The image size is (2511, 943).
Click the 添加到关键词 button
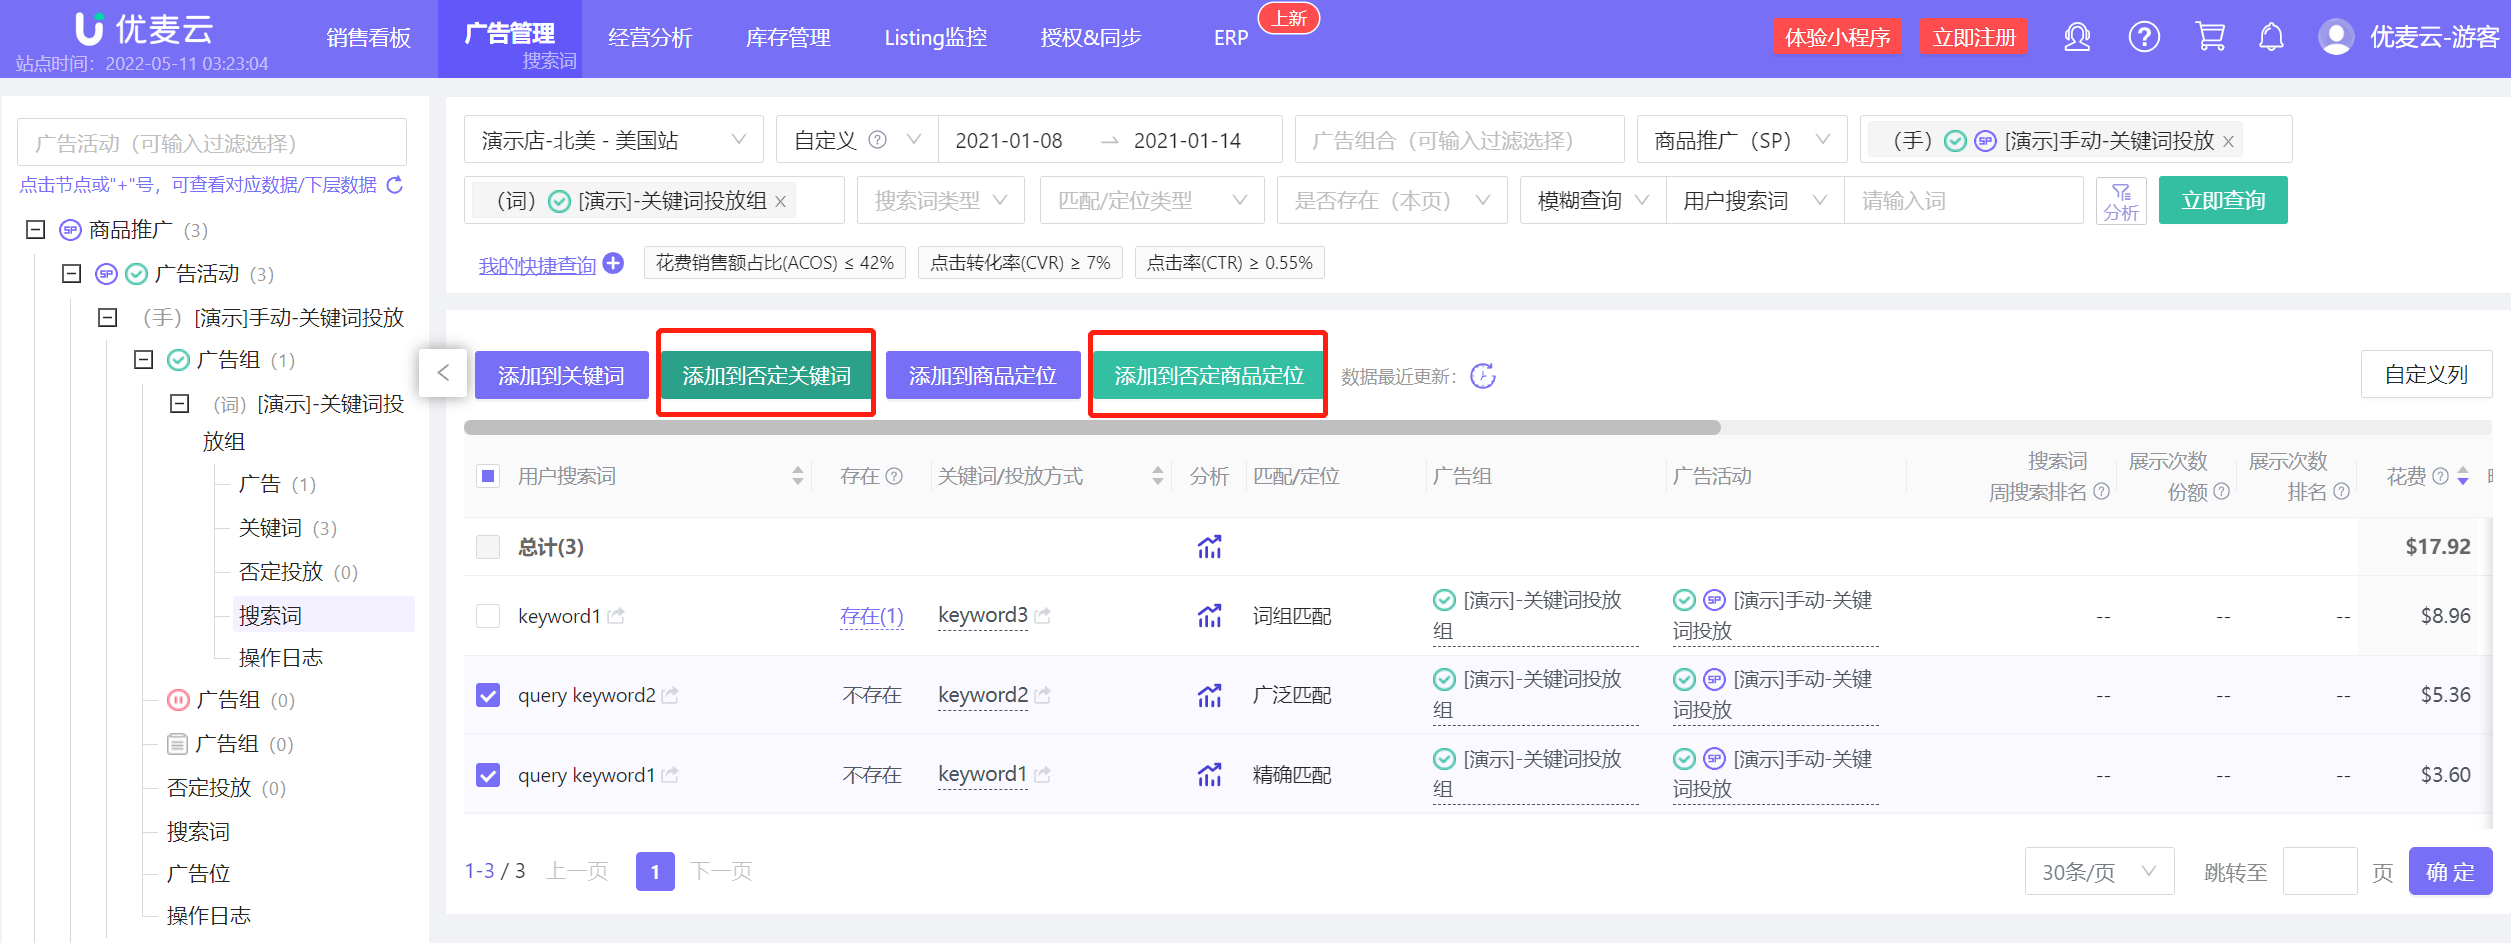[x=561, y=375]
